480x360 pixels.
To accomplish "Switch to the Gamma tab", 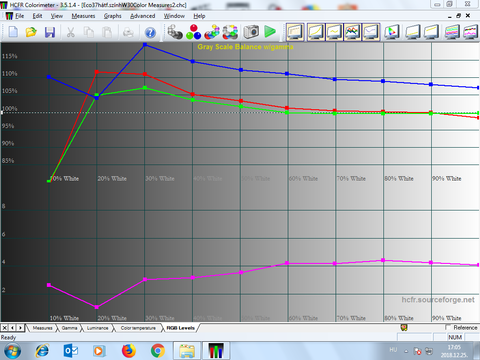I will pyautogui.click(x=69, y=328).
